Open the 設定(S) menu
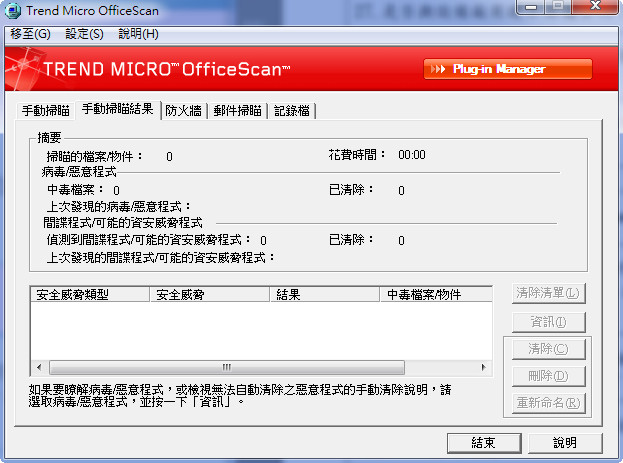623x463 pixels. tap(84, 34)
